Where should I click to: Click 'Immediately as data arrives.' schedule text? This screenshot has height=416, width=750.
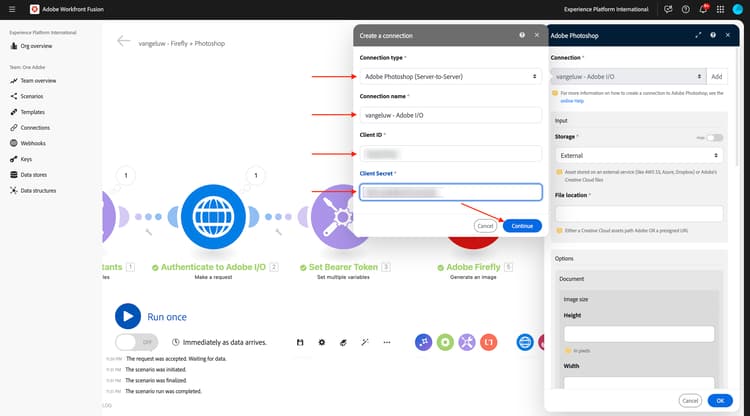225,342
